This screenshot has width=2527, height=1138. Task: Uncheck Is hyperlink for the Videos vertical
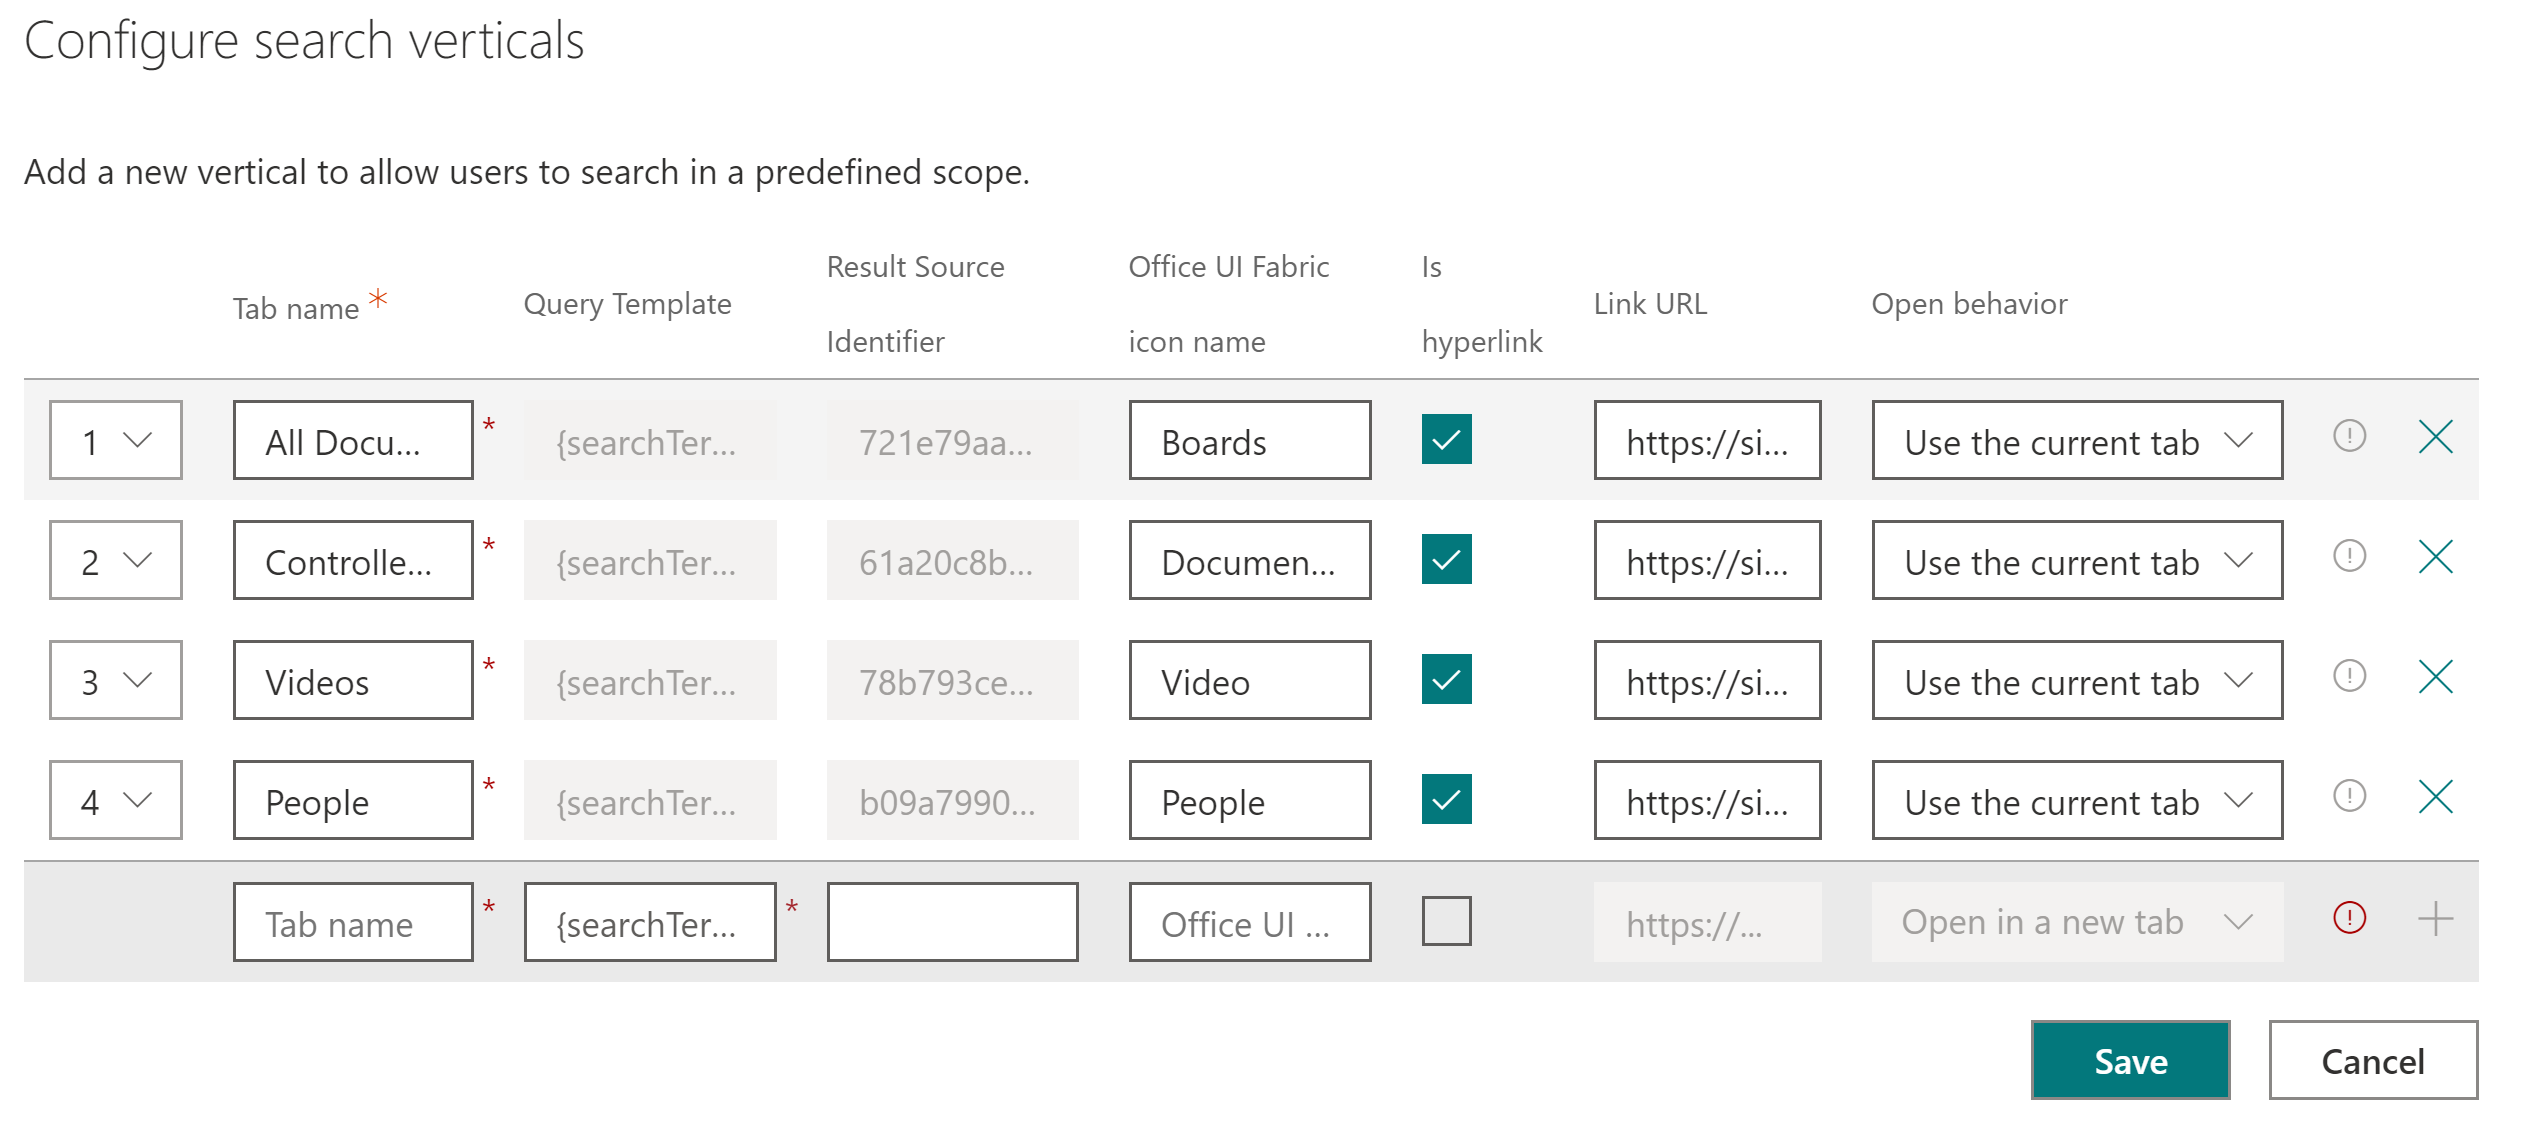tap(1446, 678)
